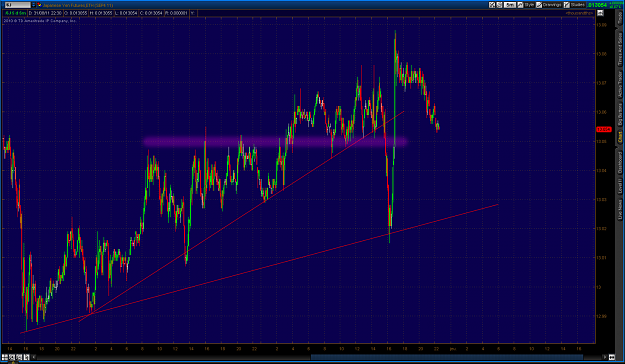Select the steeper upper red trendline
The width and height of the screenshot is (625, 364).
tap(241, 216)
